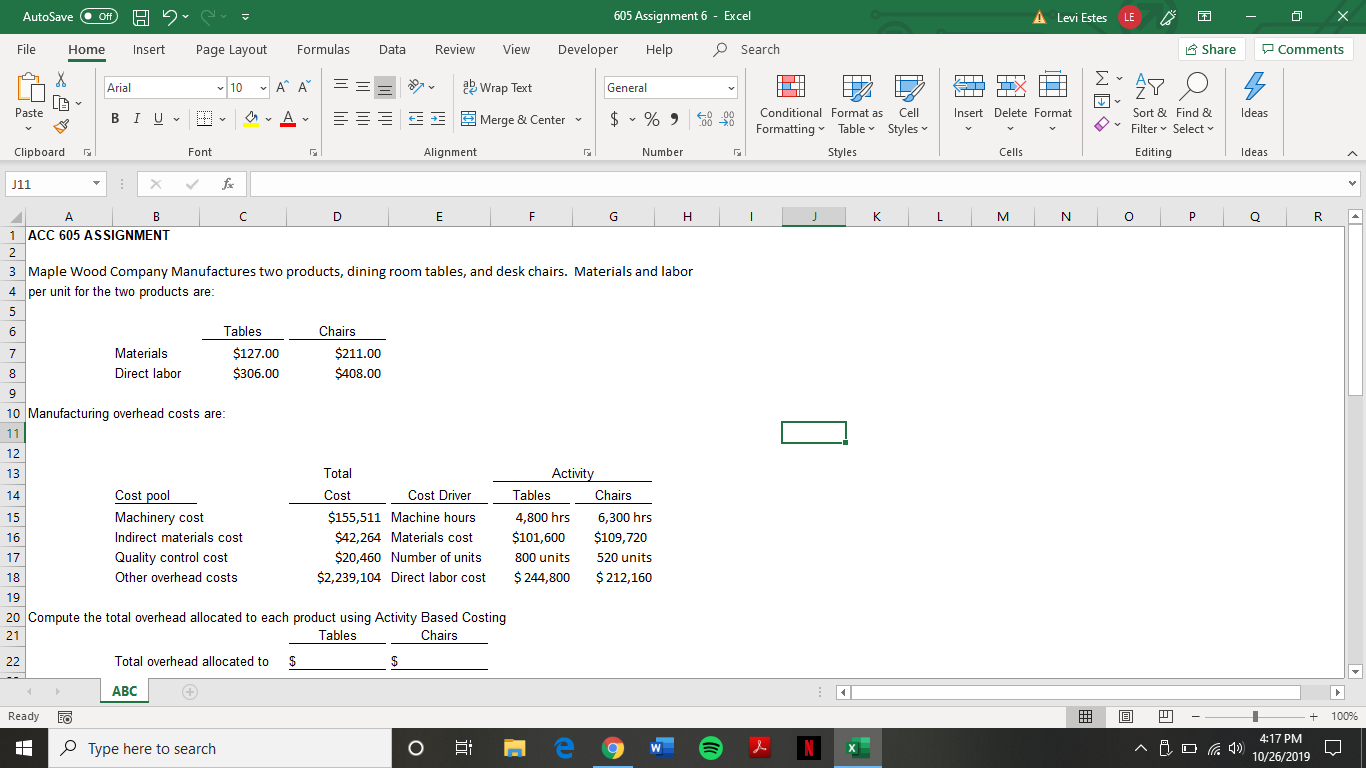Switch to the Formulas tab
This screenshot has height=768, width=1366.
tap(323, 49)
